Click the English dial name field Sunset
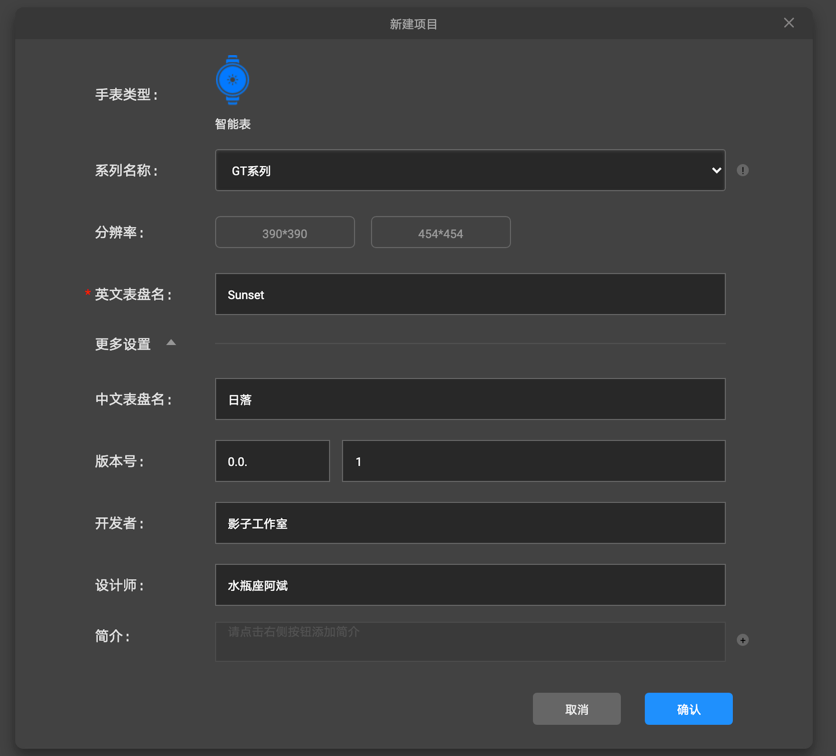The height and width of the screenshot is (756, 836). (470, 294)
